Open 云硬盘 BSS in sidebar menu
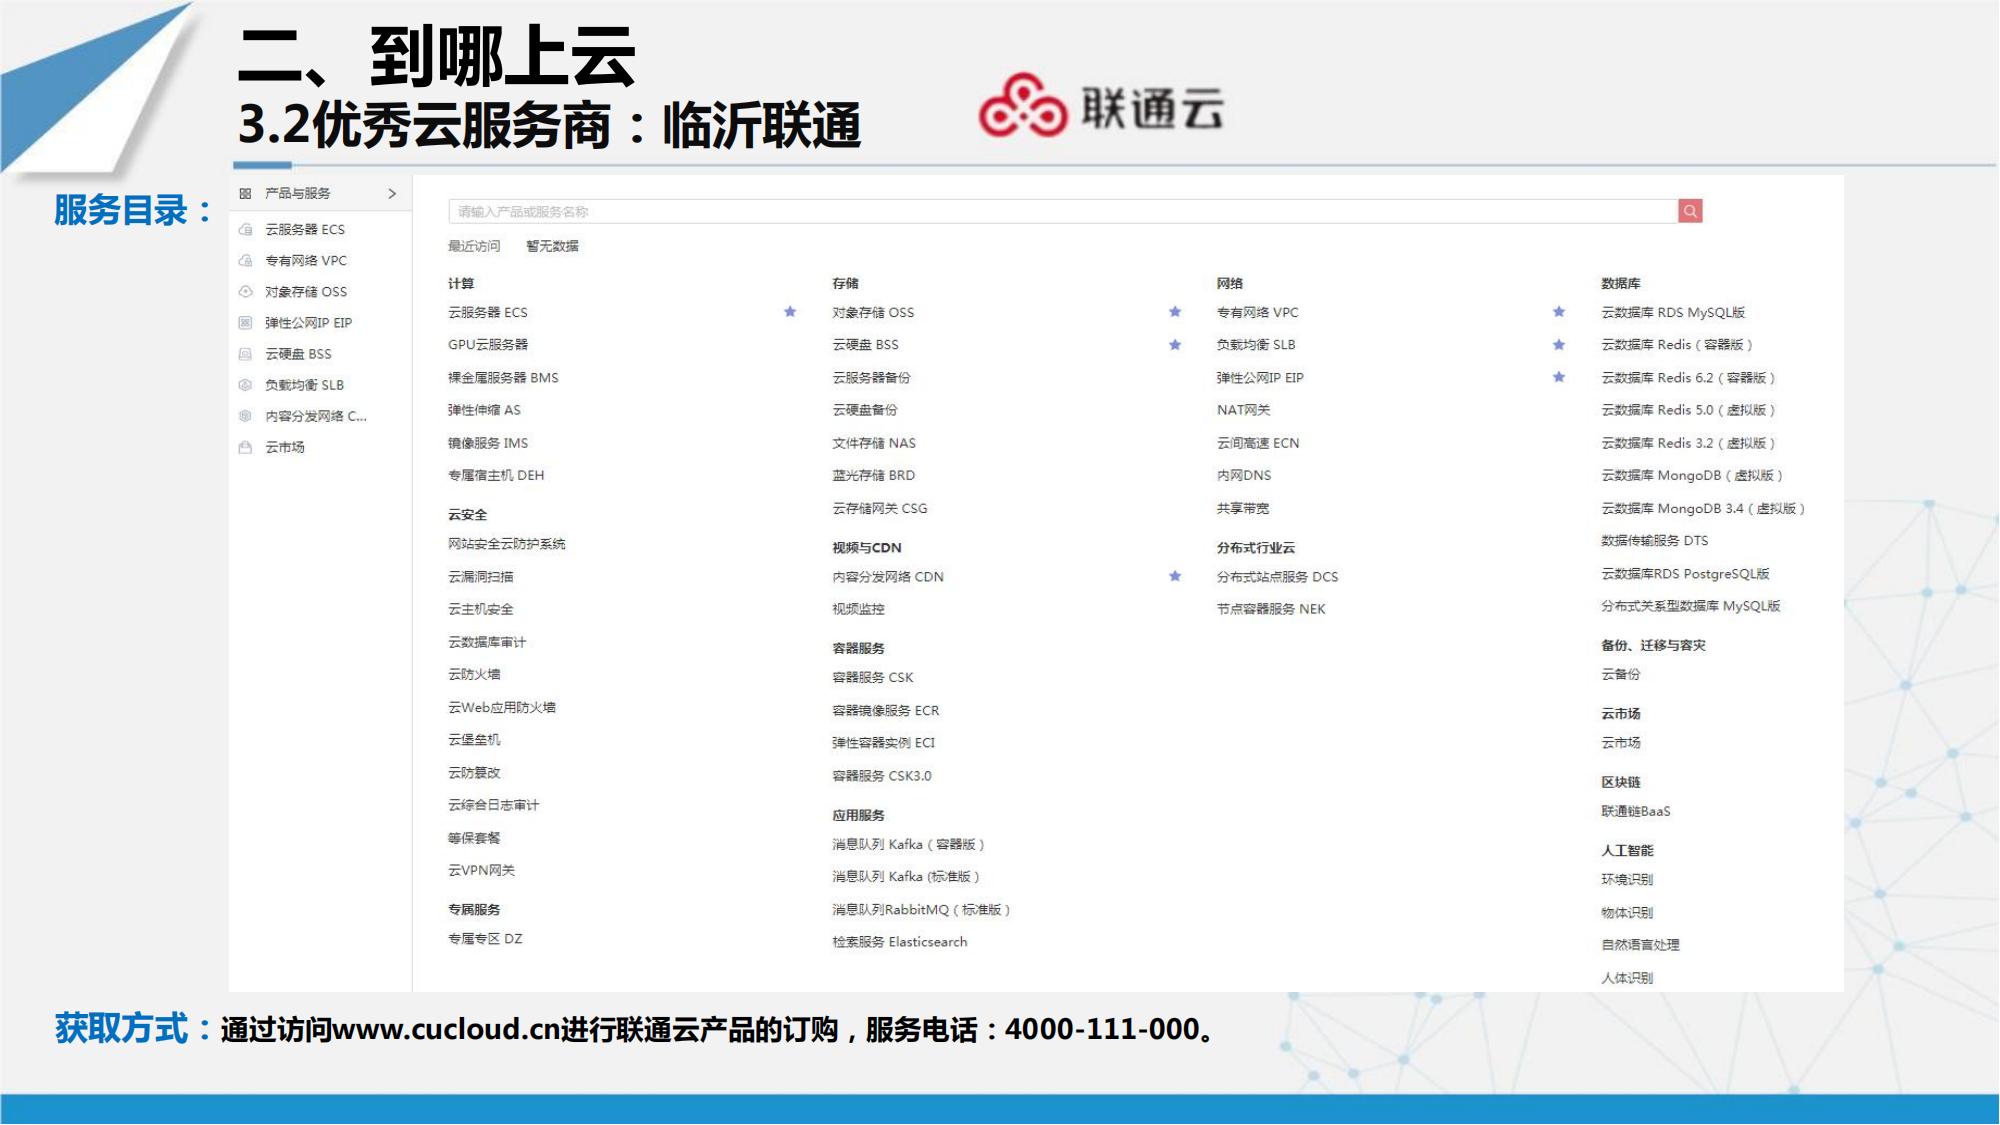The height and width of the screenshot is (1125, 2000). (x=298, y=354)
